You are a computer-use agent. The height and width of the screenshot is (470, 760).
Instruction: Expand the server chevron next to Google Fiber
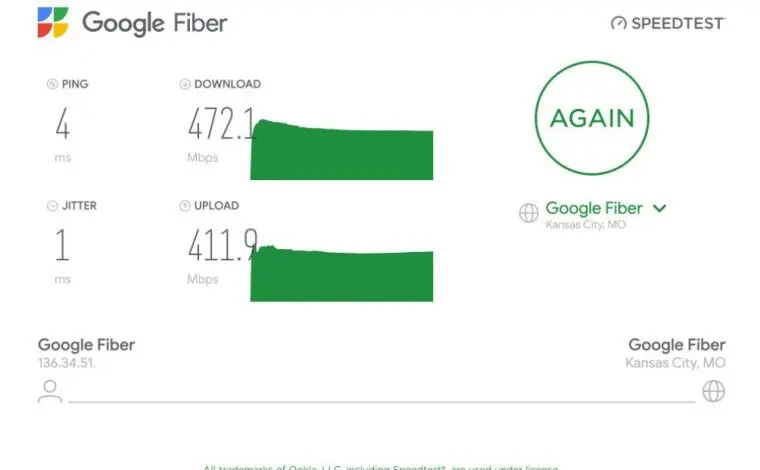[659, 208]
